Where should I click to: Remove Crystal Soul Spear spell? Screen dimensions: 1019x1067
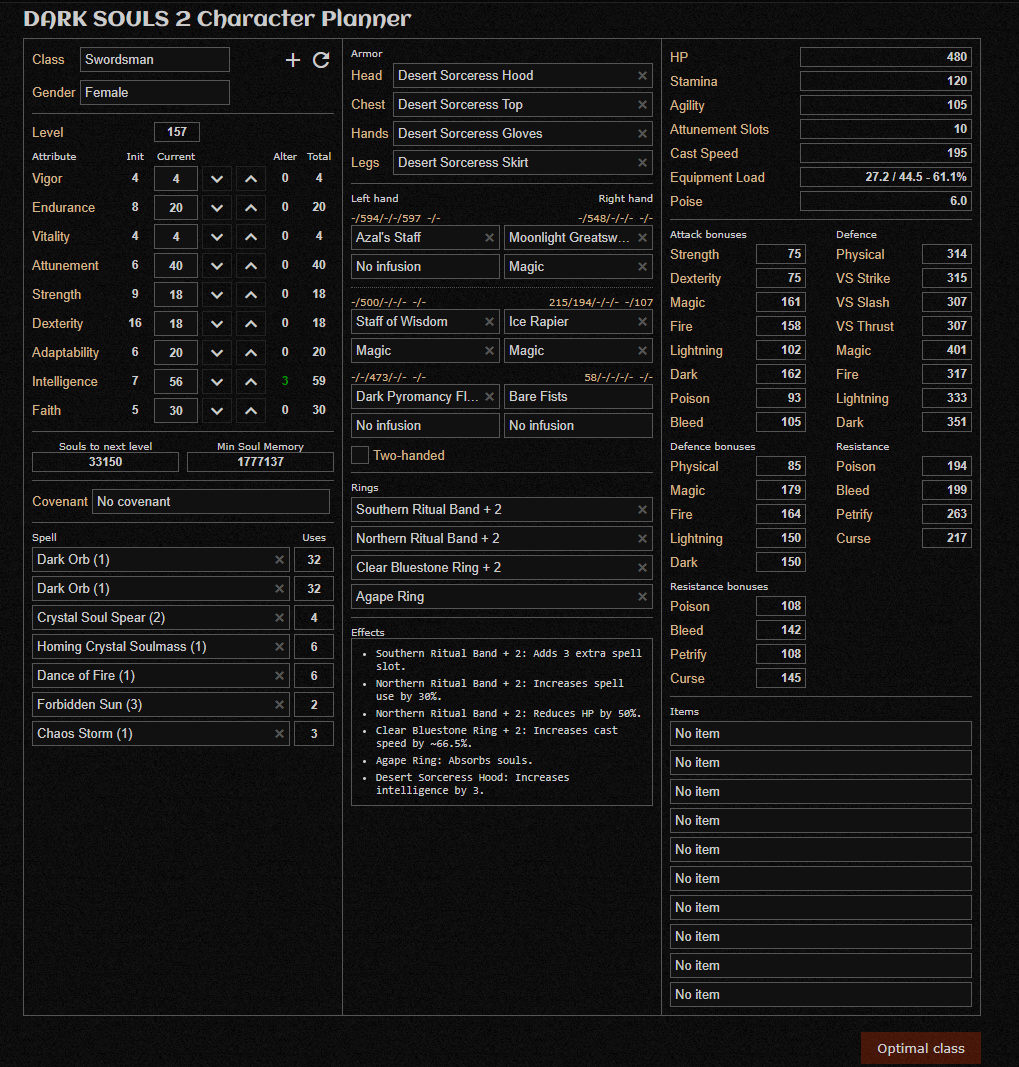pos(279,618)
